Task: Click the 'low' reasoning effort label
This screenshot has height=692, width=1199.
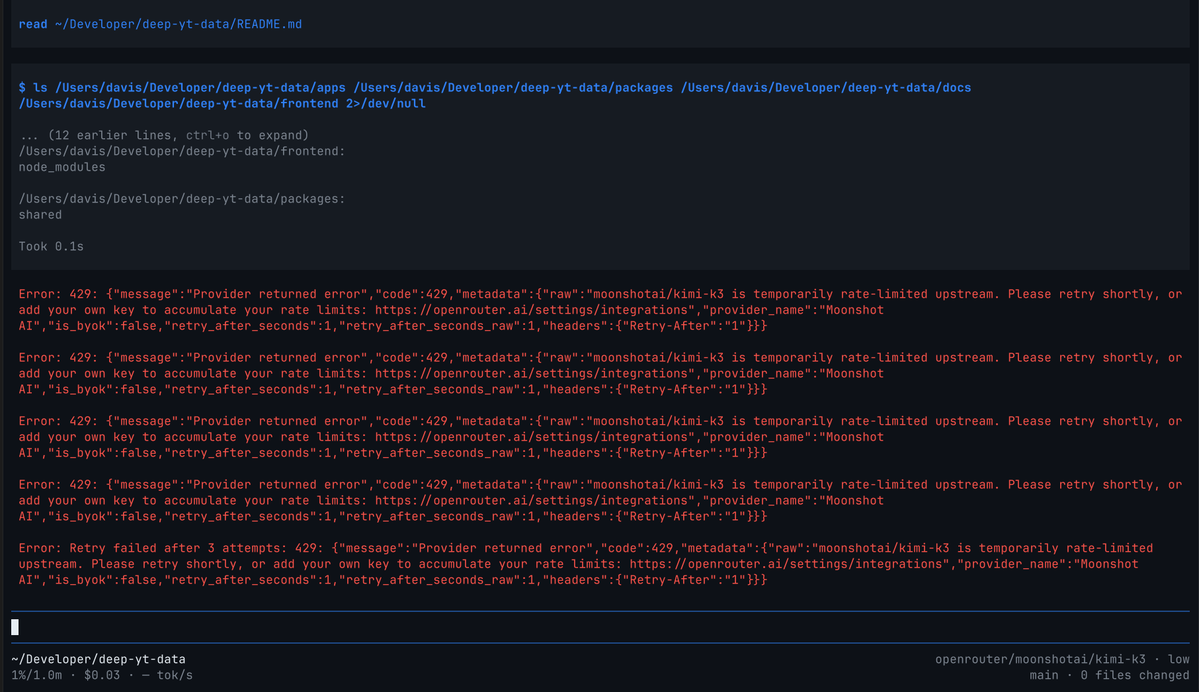Action: [1178, 659]
